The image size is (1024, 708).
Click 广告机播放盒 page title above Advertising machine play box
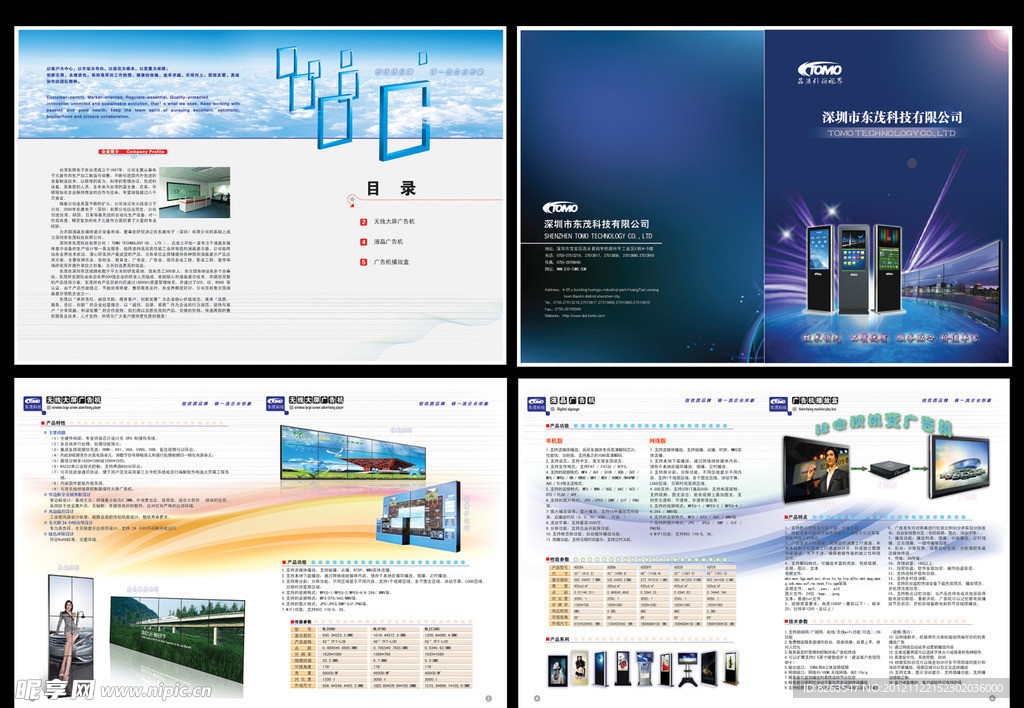tap(814, 400)
